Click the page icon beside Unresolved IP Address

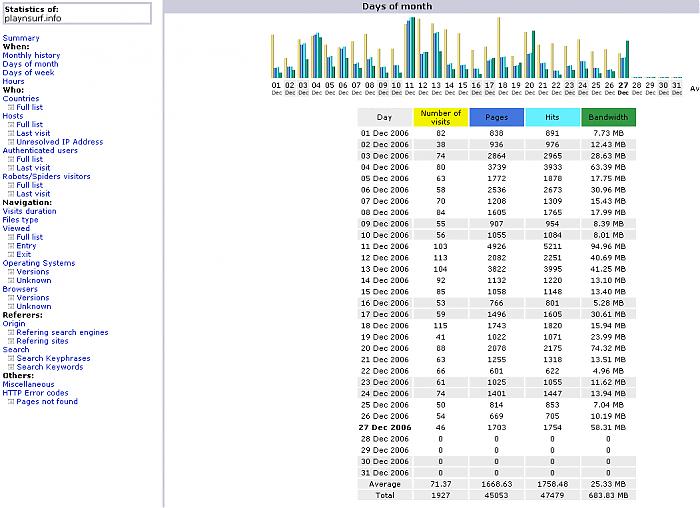click(11, 142)
